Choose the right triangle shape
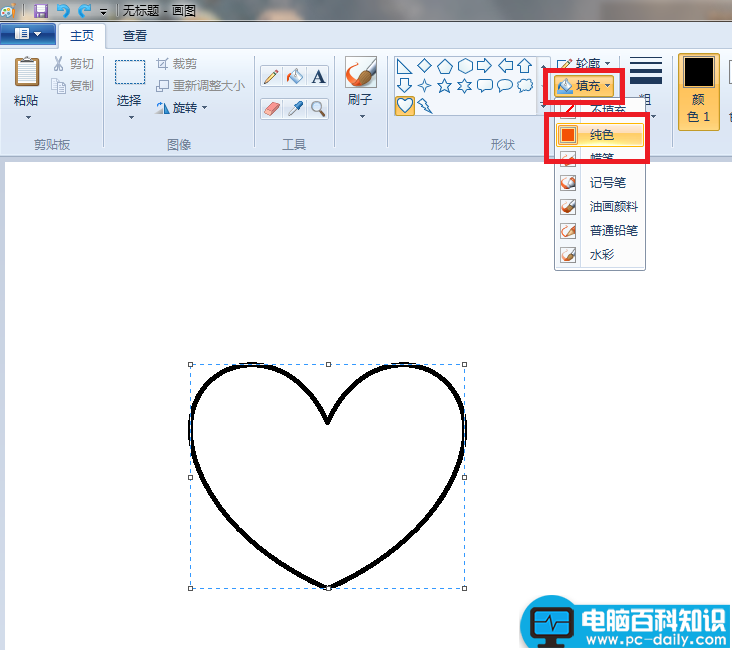This screenshot has height=650, width=732. (404, 67)
